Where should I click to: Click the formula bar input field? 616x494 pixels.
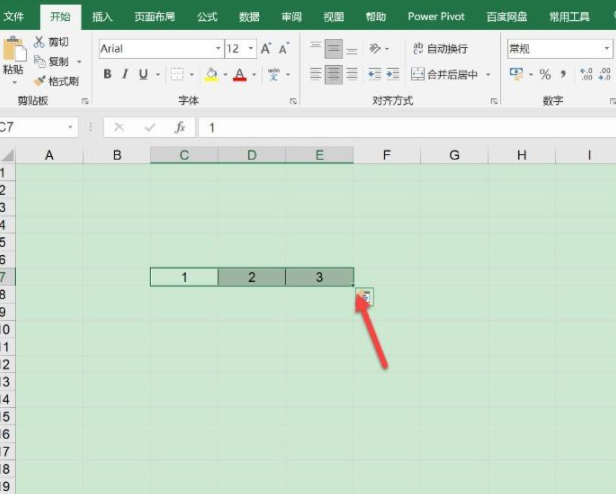coord(407,127)
